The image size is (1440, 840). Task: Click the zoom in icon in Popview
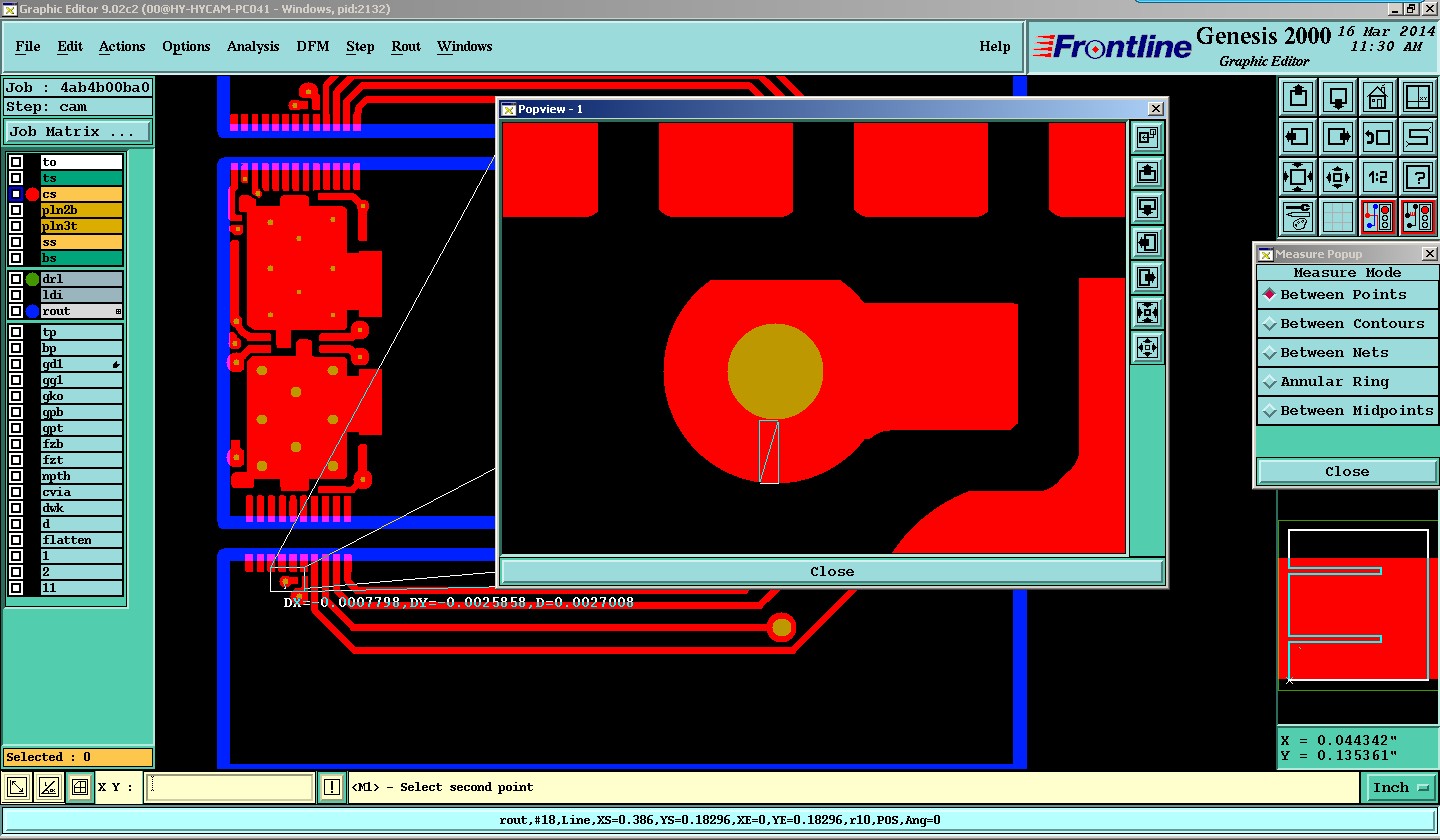(x=1147, y=313)
